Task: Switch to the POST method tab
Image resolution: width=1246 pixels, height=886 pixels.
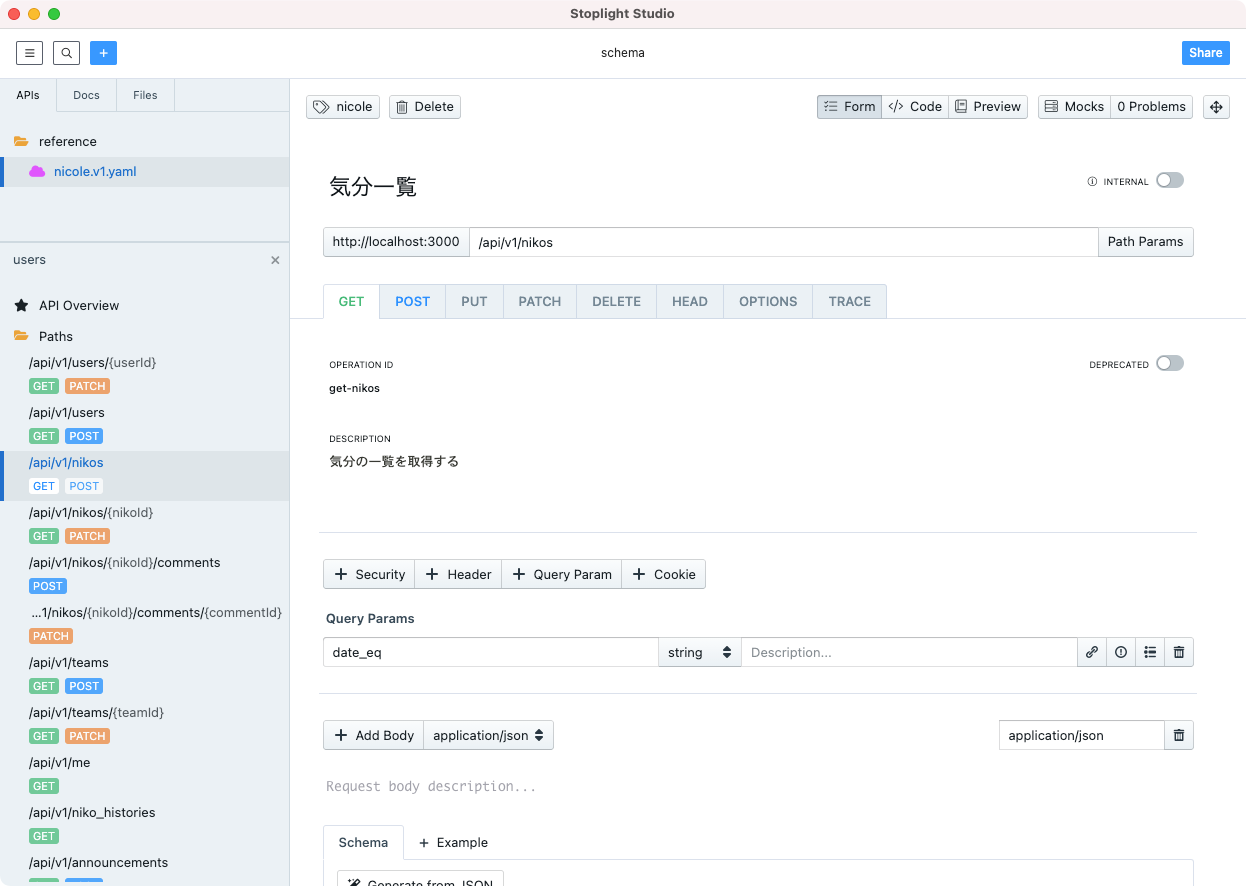Action: pyautogui.click(x=412, y=301)
